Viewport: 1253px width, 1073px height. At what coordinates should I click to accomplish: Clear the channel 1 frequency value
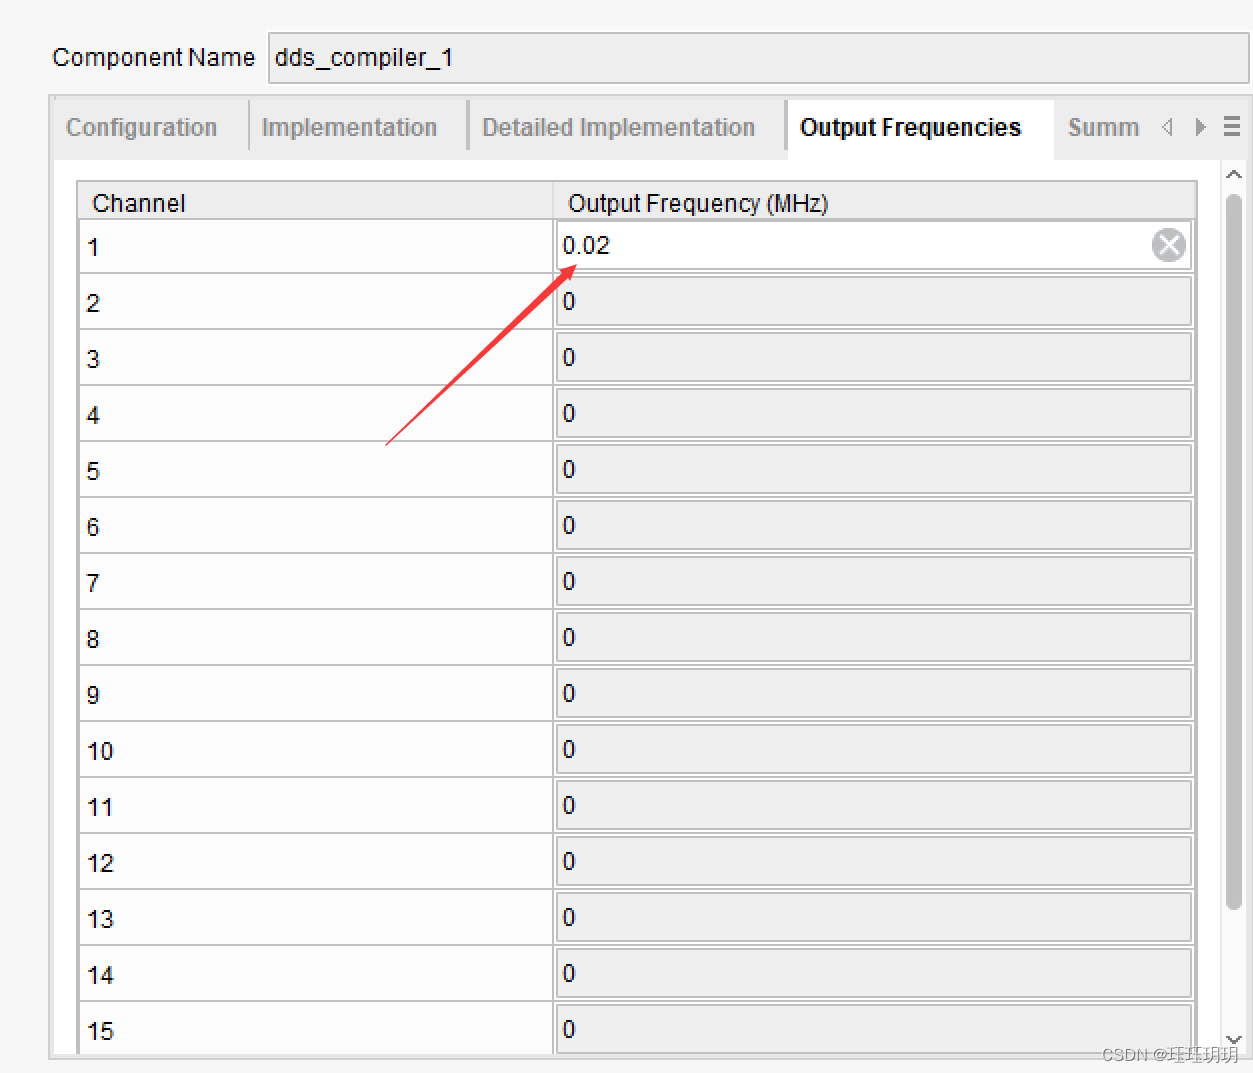coord(1168,245)
